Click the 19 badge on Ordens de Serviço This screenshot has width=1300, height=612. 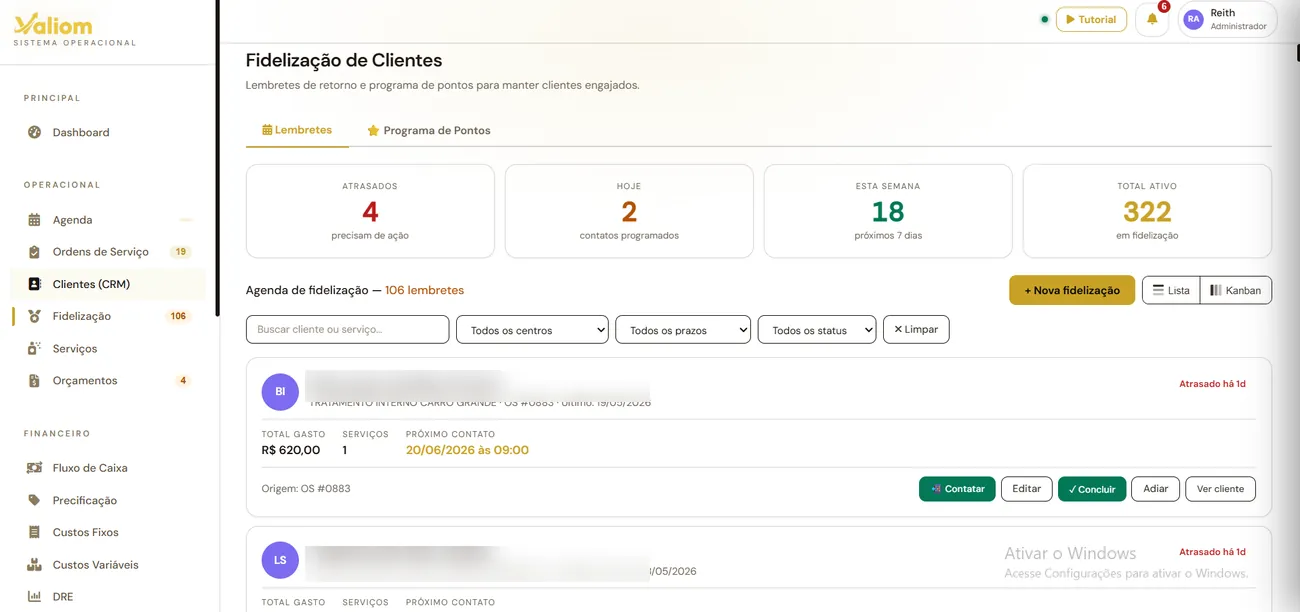pyautogui.click(x=181, y=252)
